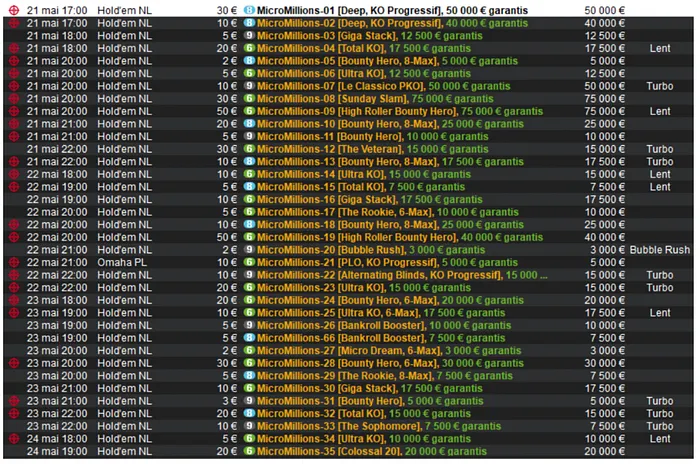The width and height of the screenshot is (700, 464).
Task: Select MicroMillions-19 High Roller Bounty Hero
Action: pyautogui.click(x=400, y=237)
